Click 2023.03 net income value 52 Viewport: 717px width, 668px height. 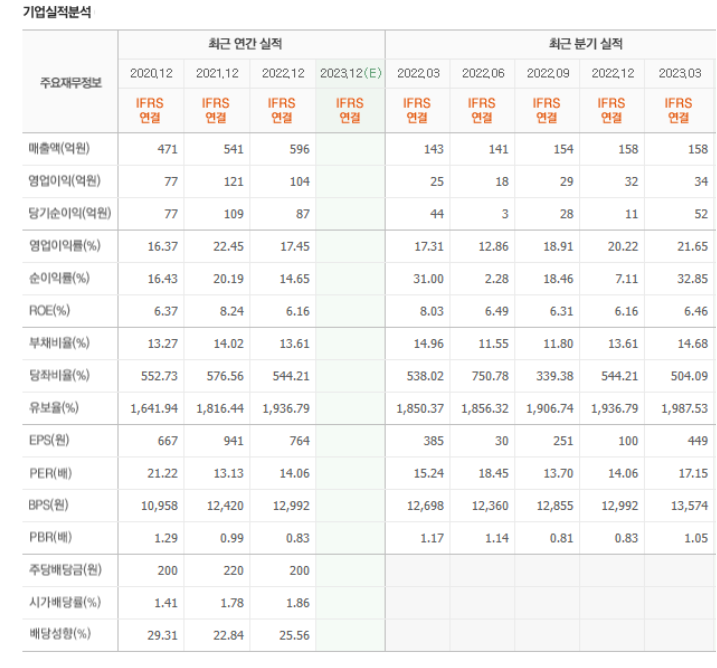(701, 214)
